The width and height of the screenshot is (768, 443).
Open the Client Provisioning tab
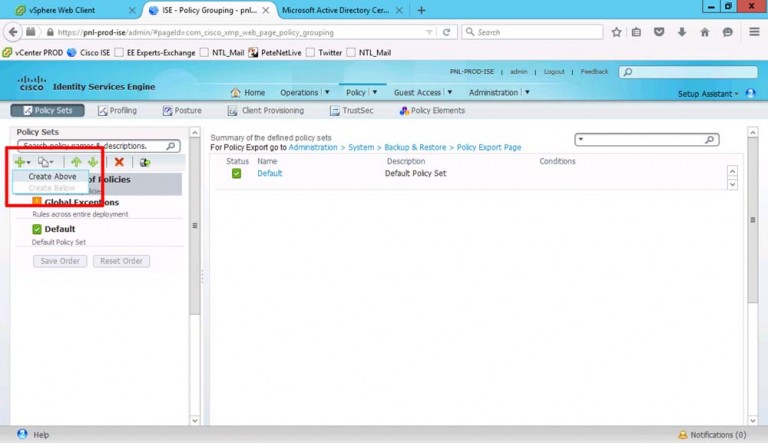(x=265, y=111)
